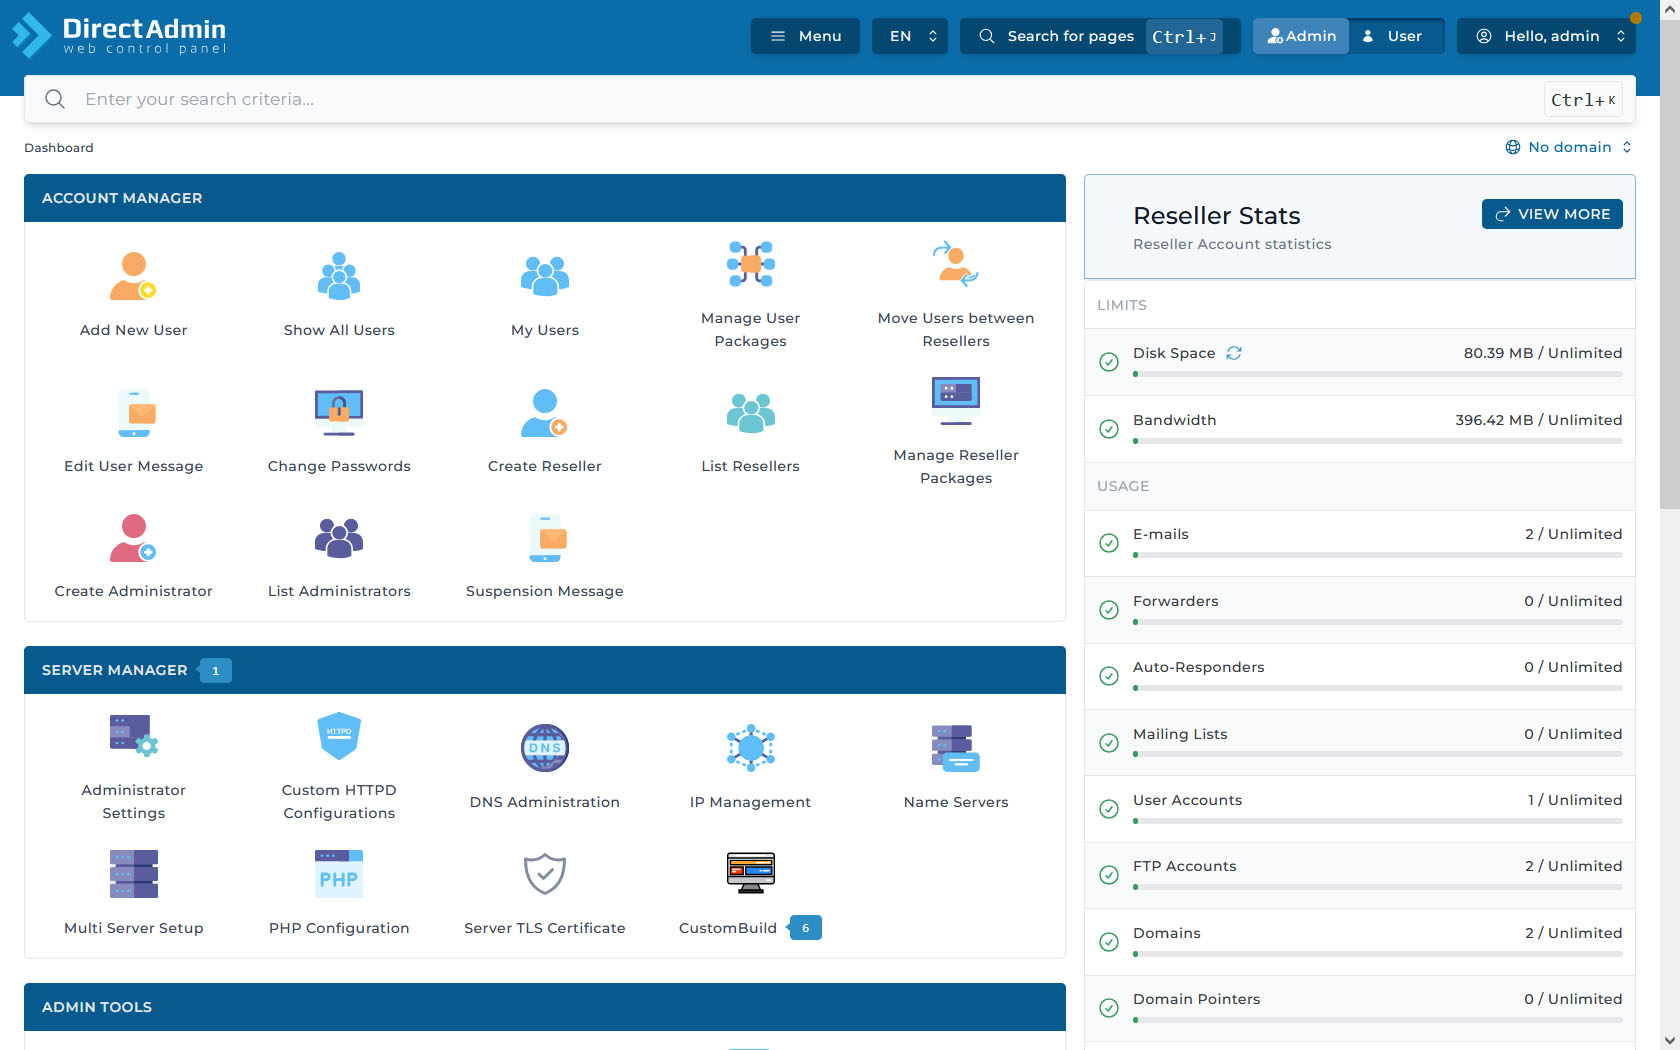Switch to Admin access level

coord(1301,36)
